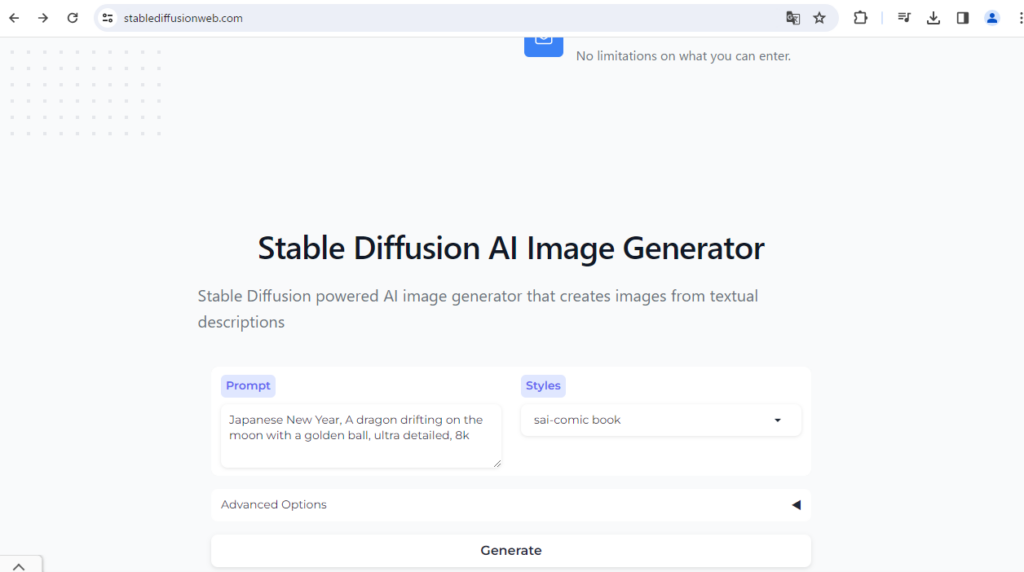Image resolution: width=1024 pixels, height=572 pixels.
Task: Open the browser downloads icon
Action: [933, 18]
